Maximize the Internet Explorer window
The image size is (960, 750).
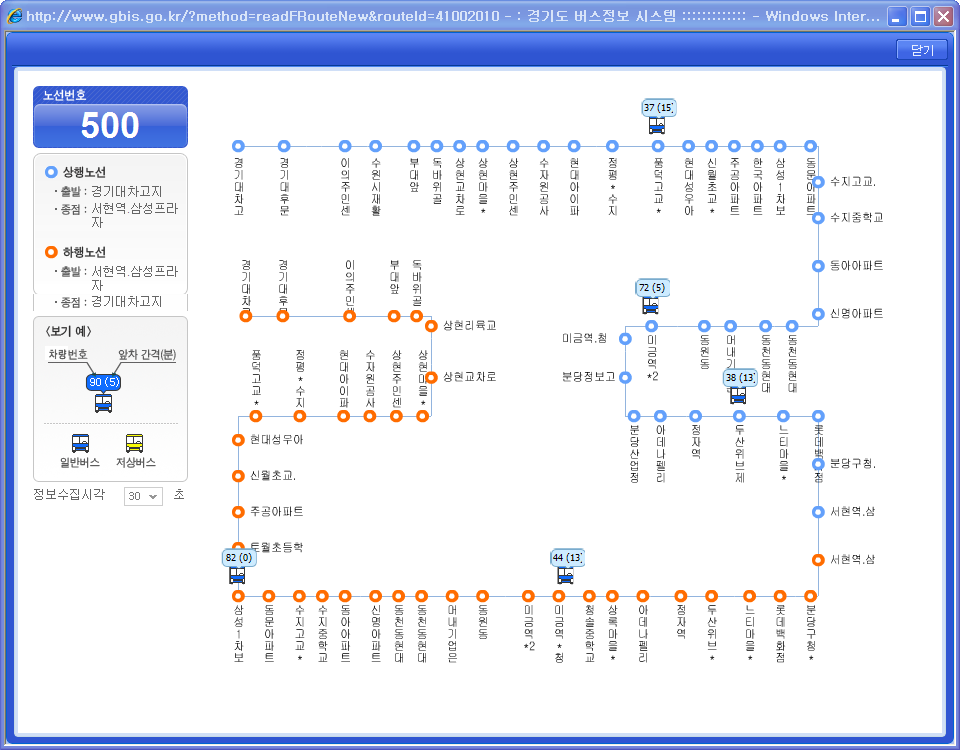(x=920, y=17)
